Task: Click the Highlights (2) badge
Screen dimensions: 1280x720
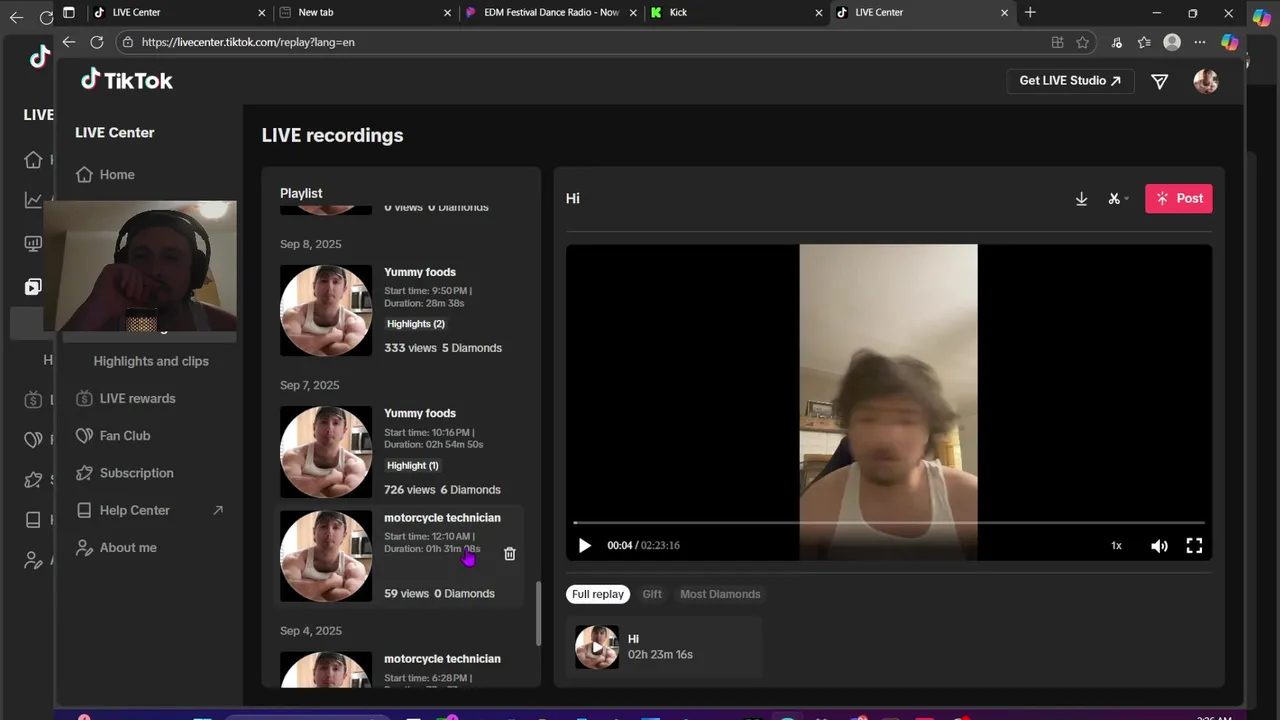Action: (416, 324)
